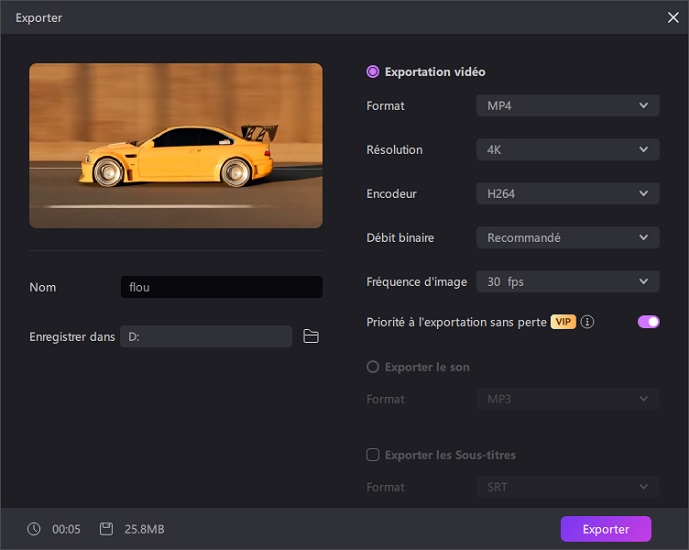Click the Nom field containing flou
The width and height of the screenshot is (689, 550).
(221, 287)
